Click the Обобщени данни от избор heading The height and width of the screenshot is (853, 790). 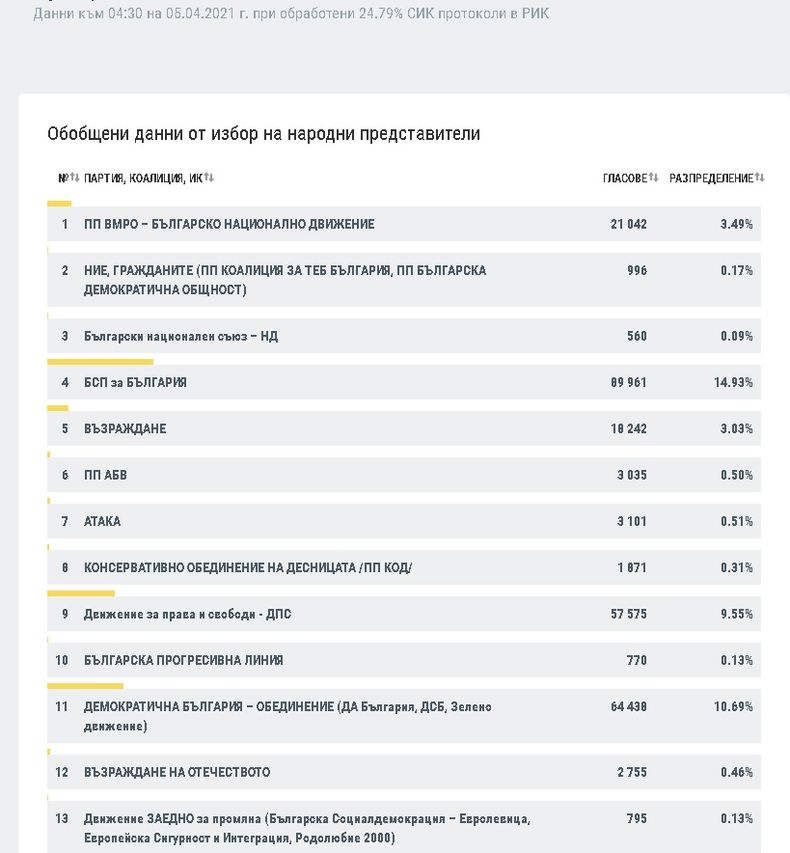264,134
